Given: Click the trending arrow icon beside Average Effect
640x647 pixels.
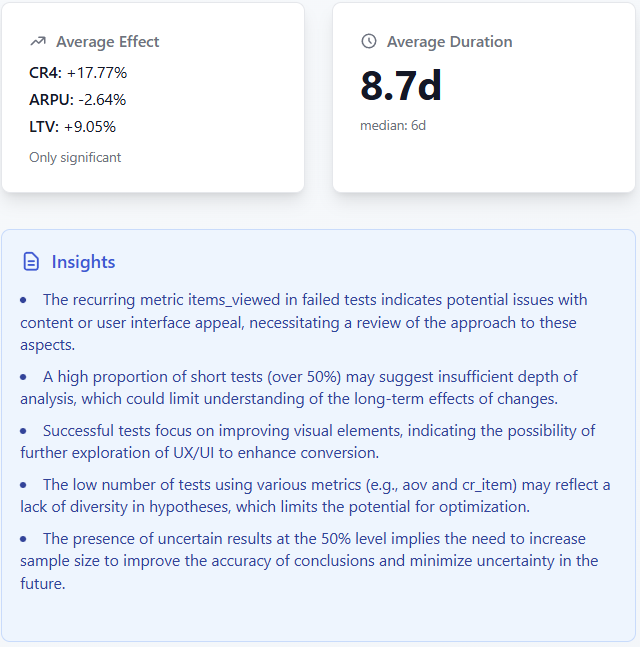Looking at the screenshot, I should pos(38,42).
